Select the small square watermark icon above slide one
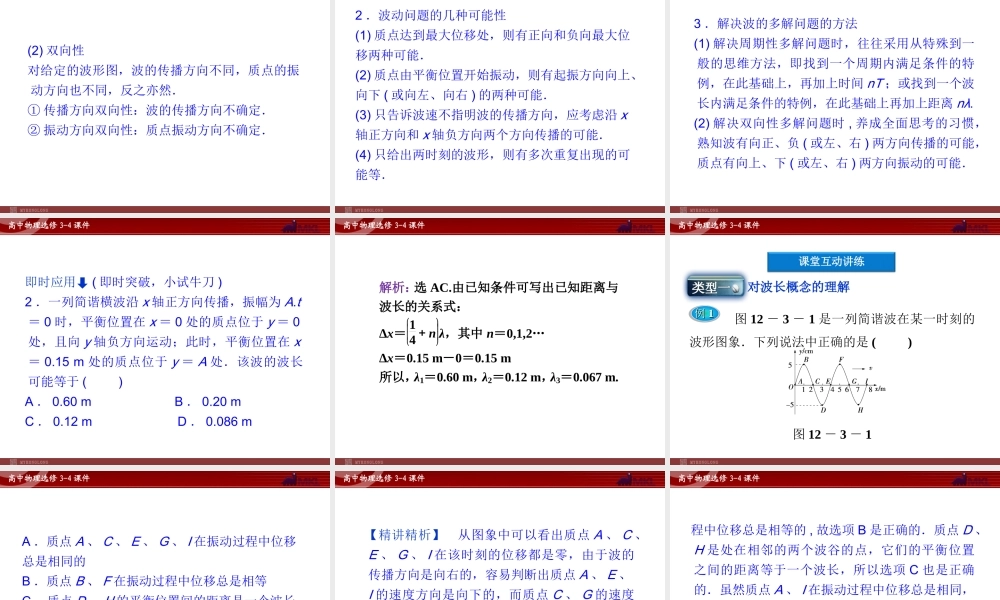The height and width of the screenshot is (600, 1000). point(14,209)
